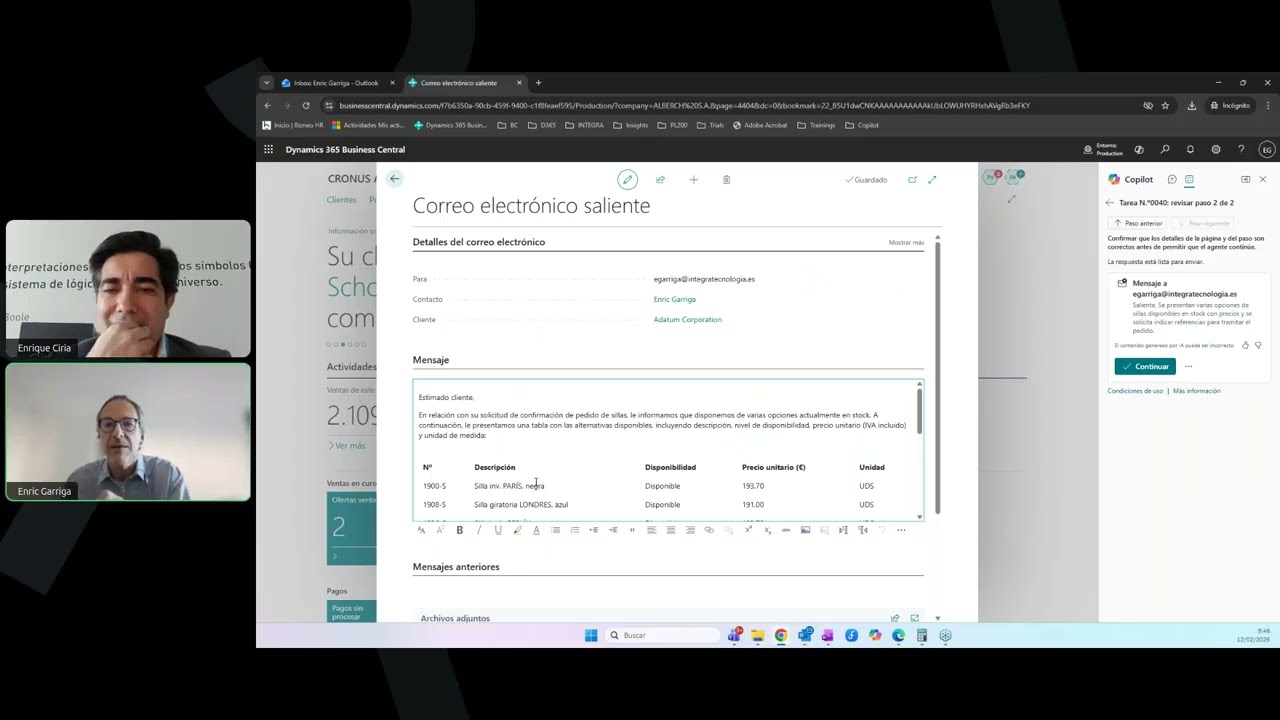This screenshot has width=1280, height=720.
Task: Open the EG user account avatar
Action: coord(1267,150)
